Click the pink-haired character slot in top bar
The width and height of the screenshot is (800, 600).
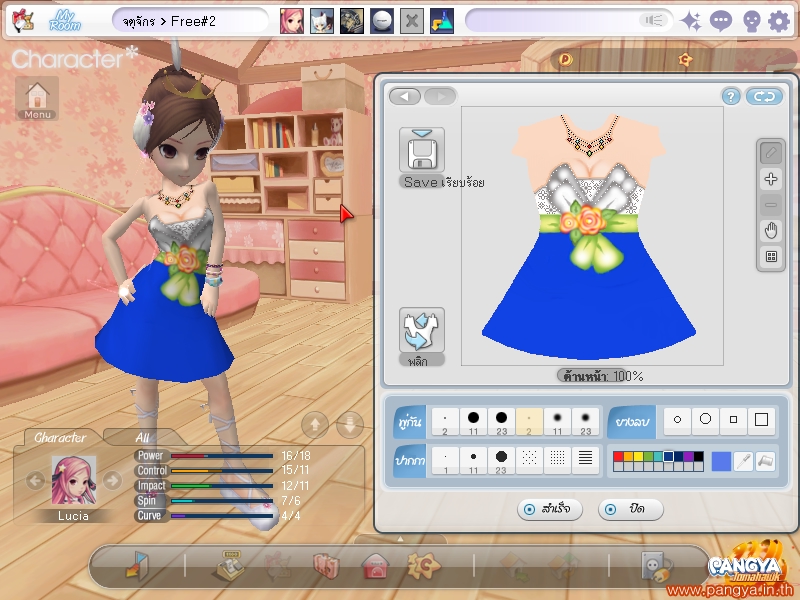point(292,21)
